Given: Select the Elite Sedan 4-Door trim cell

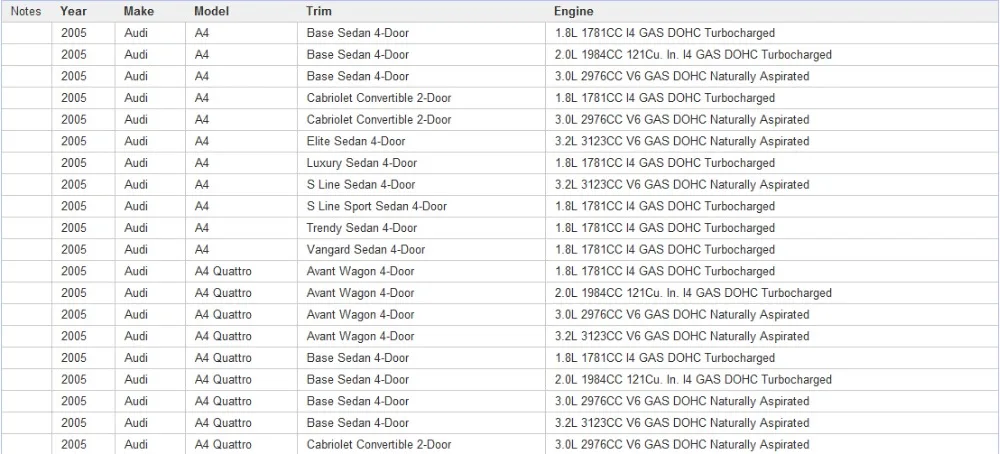Looking at the screenshot, I should point(422,142).
